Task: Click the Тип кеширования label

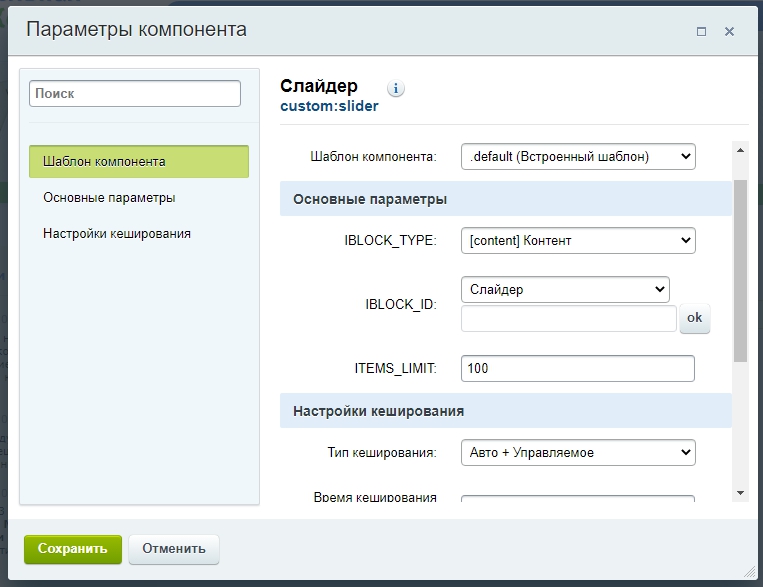Action: [x=382, y=453]
